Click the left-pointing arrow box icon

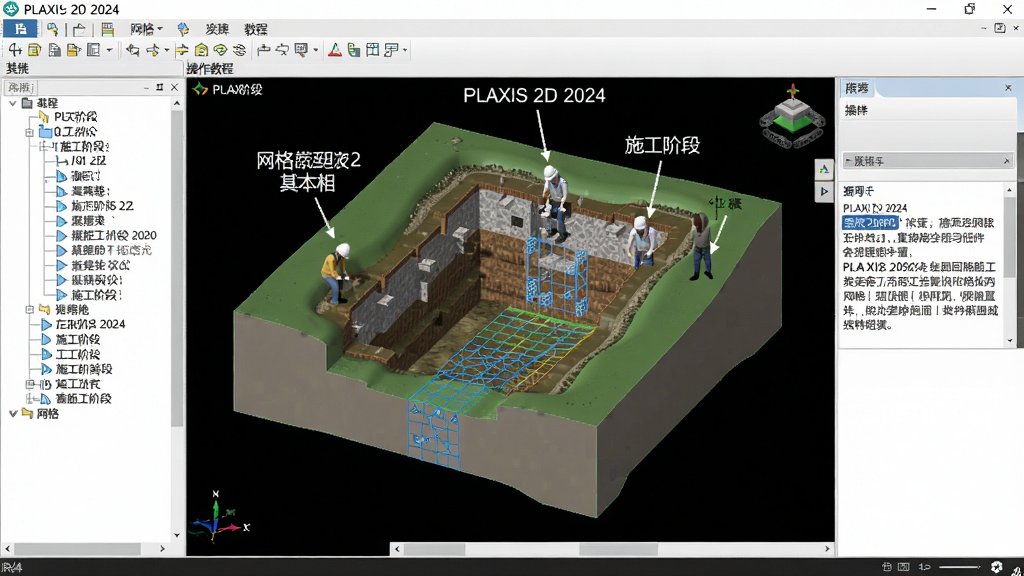pos(133,50)
